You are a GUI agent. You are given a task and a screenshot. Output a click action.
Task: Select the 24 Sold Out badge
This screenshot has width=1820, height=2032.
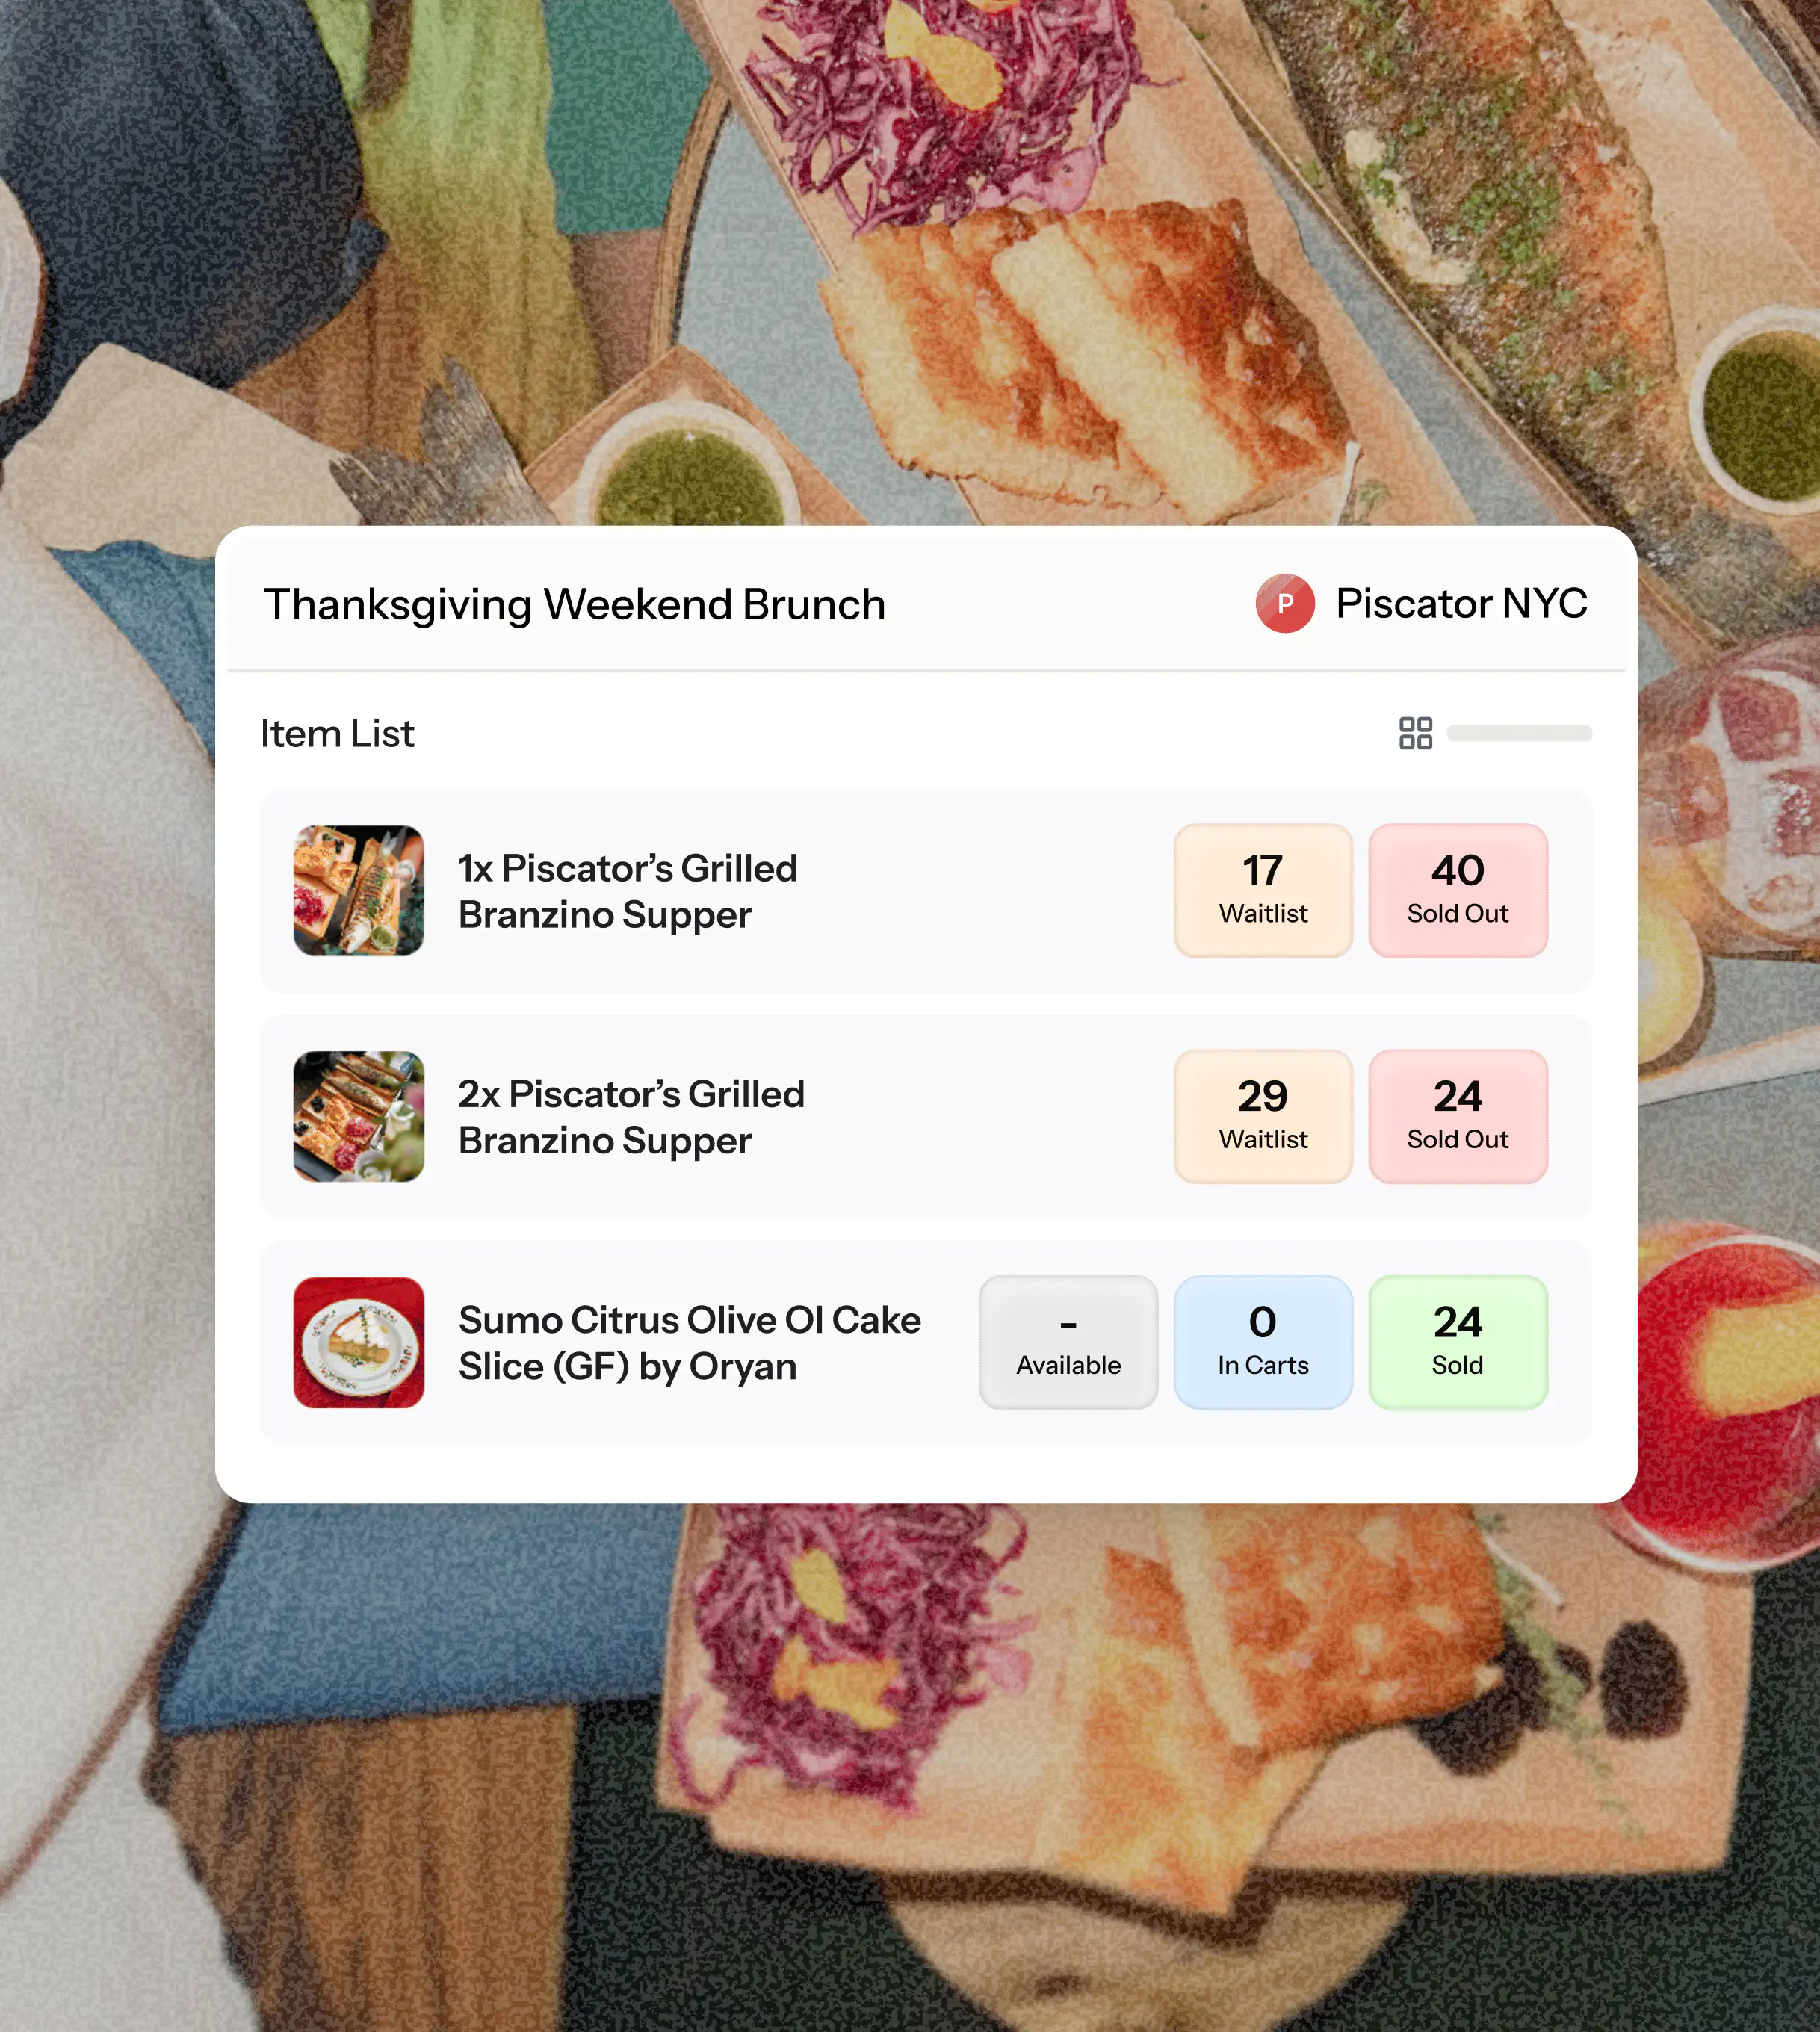coord(1458,1116)
